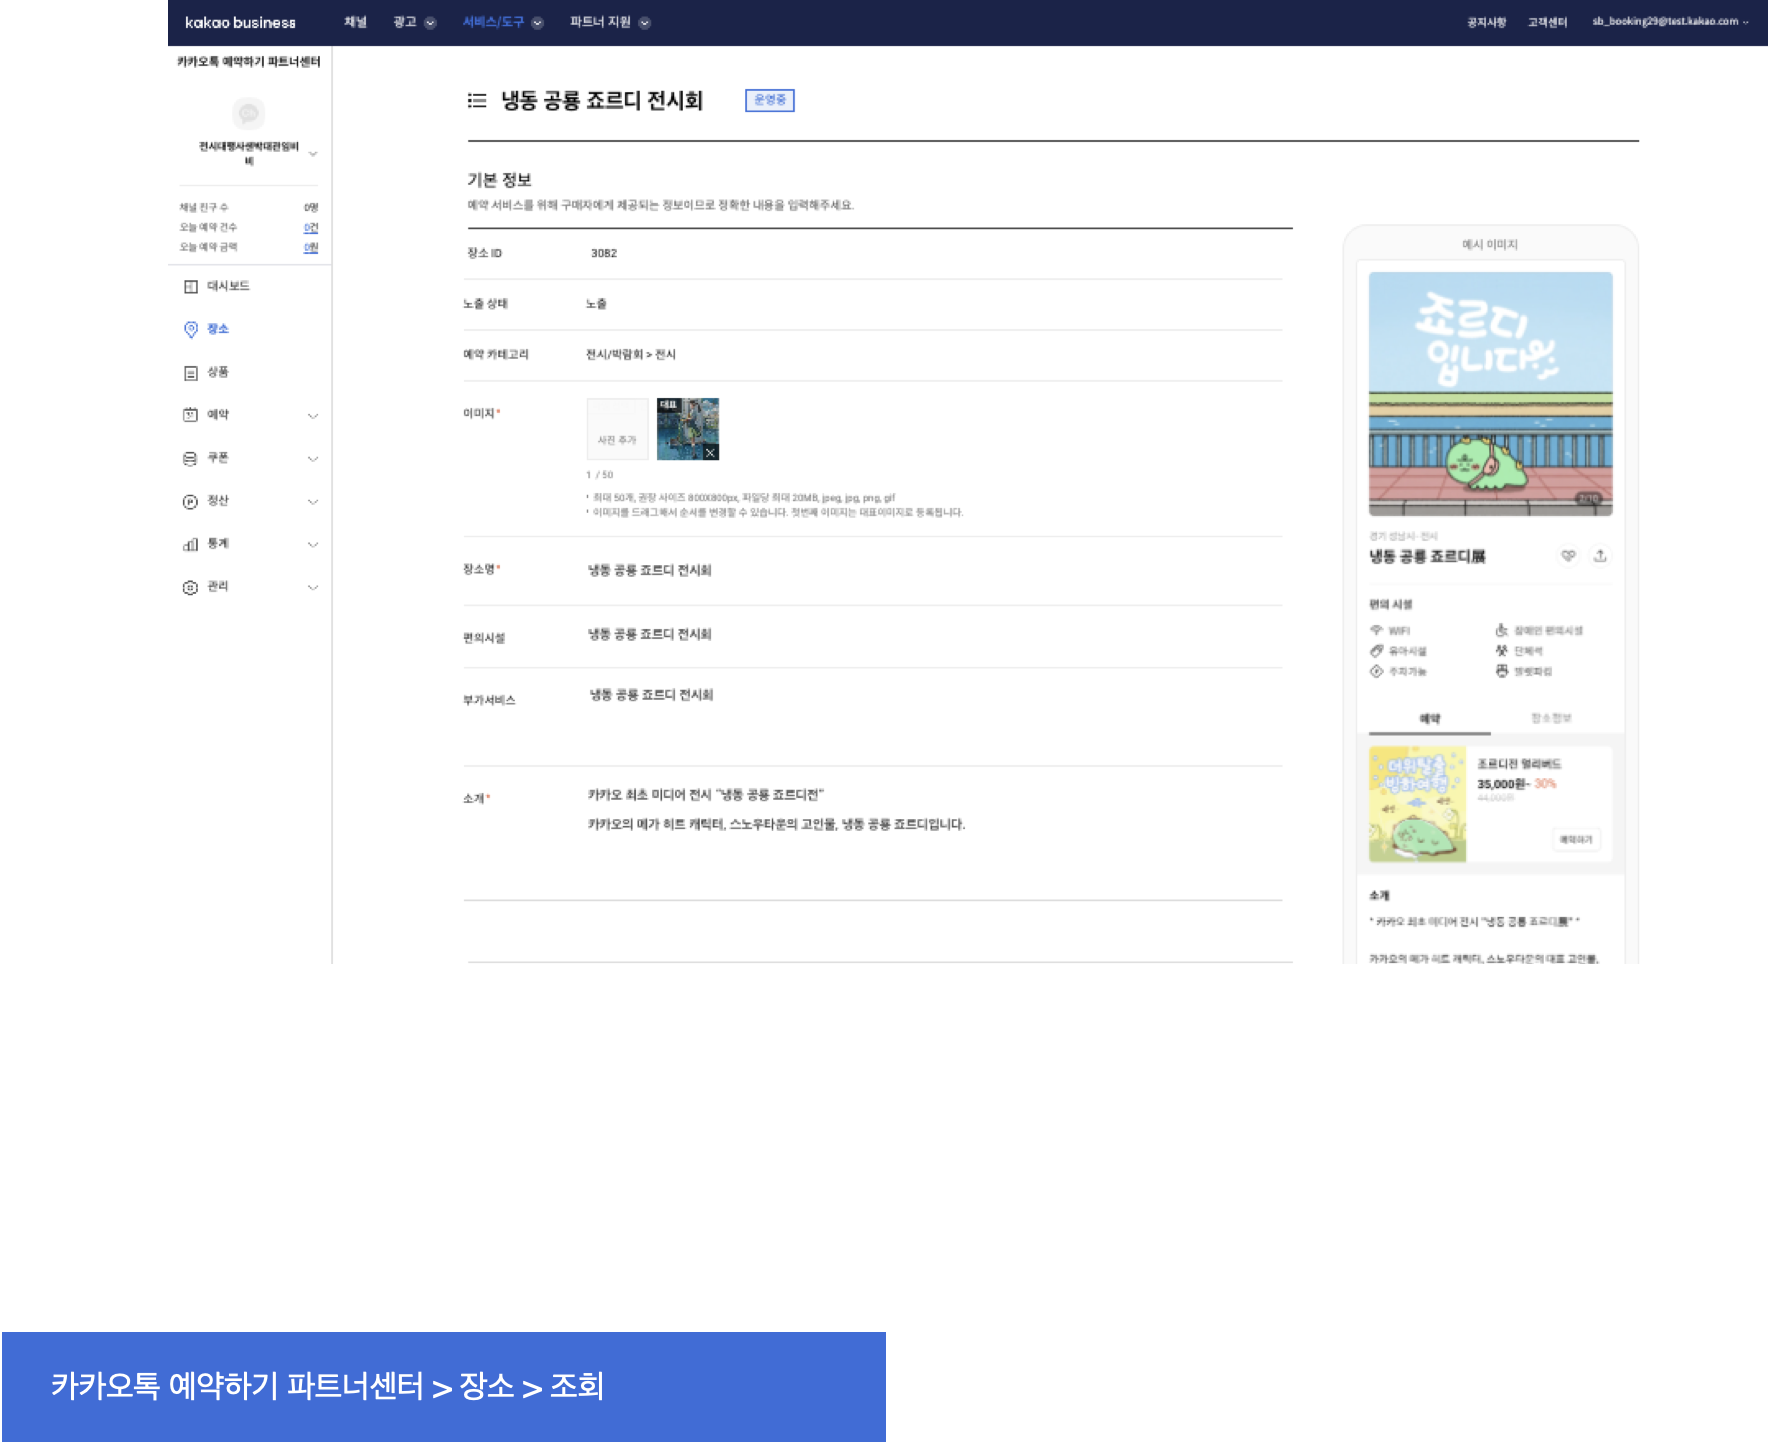Viewport: 1768px width, 1444px height.
Task: Open the 채널 menu in top bar
Action: (355, 22)
